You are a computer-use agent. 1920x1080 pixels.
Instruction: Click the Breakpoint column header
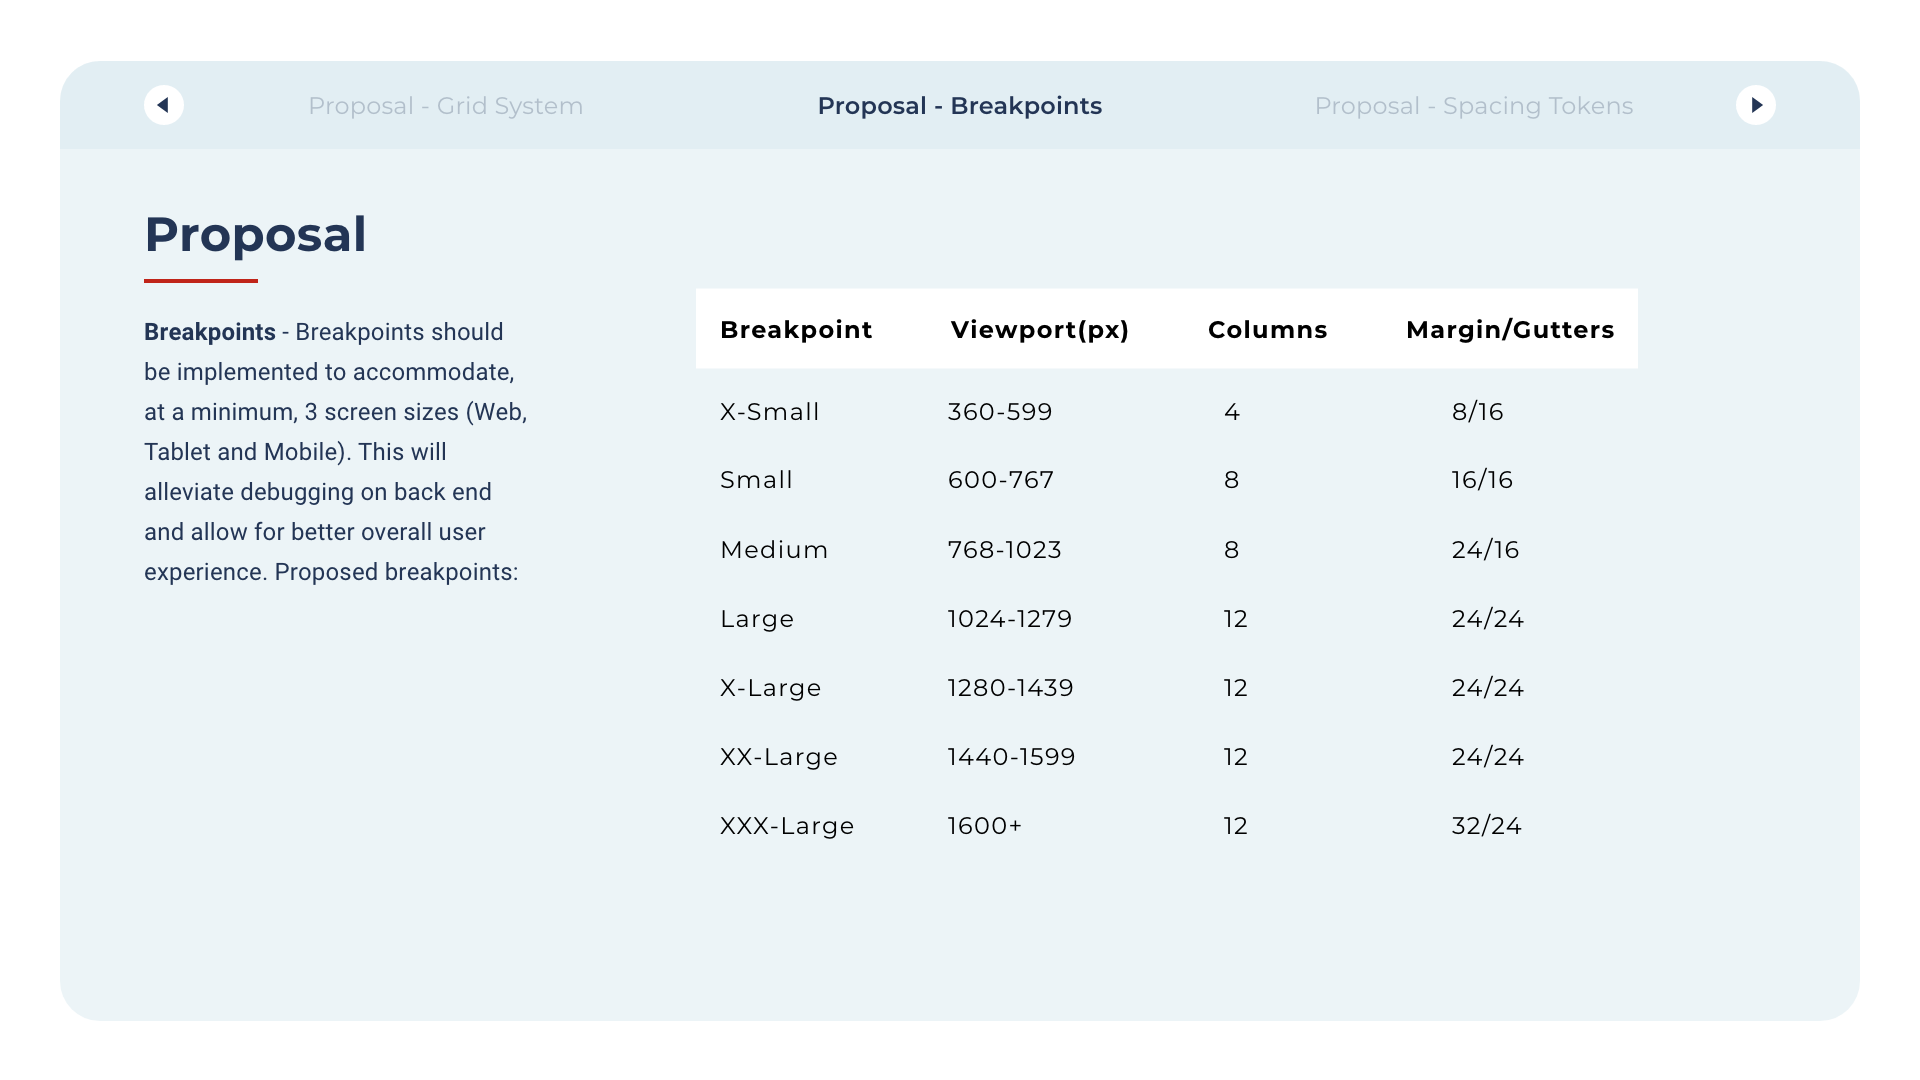click(x=796, y=330)
